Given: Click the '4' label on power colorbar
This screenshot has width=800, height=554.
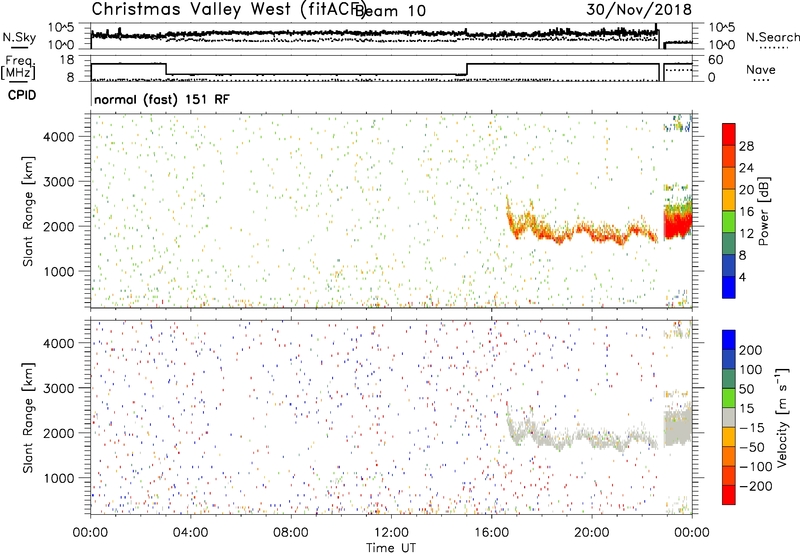Looking at the screenshot, I should coord(743,277).
